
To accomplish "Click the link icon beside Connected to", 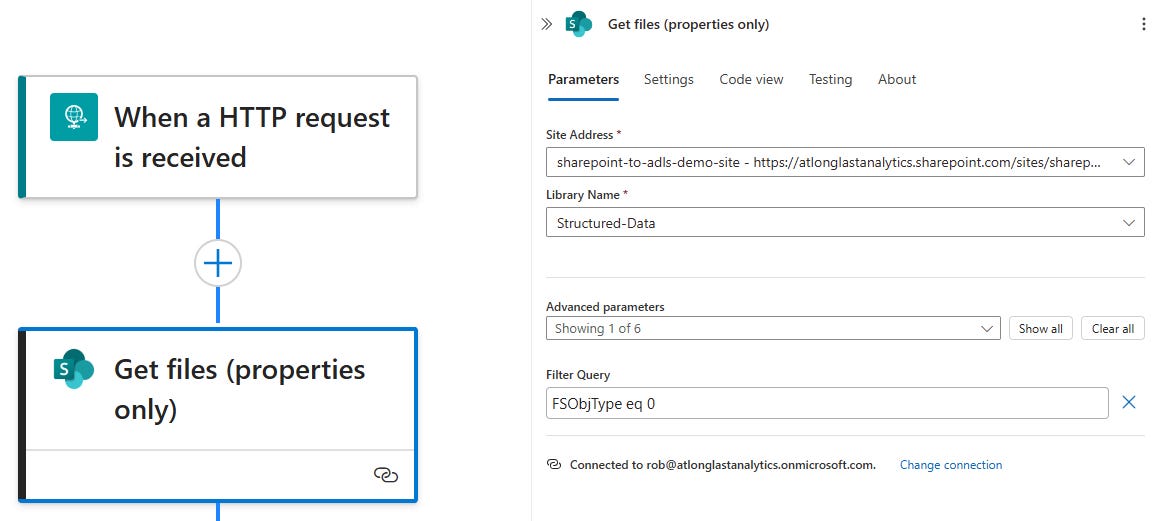I will [553, 464].
